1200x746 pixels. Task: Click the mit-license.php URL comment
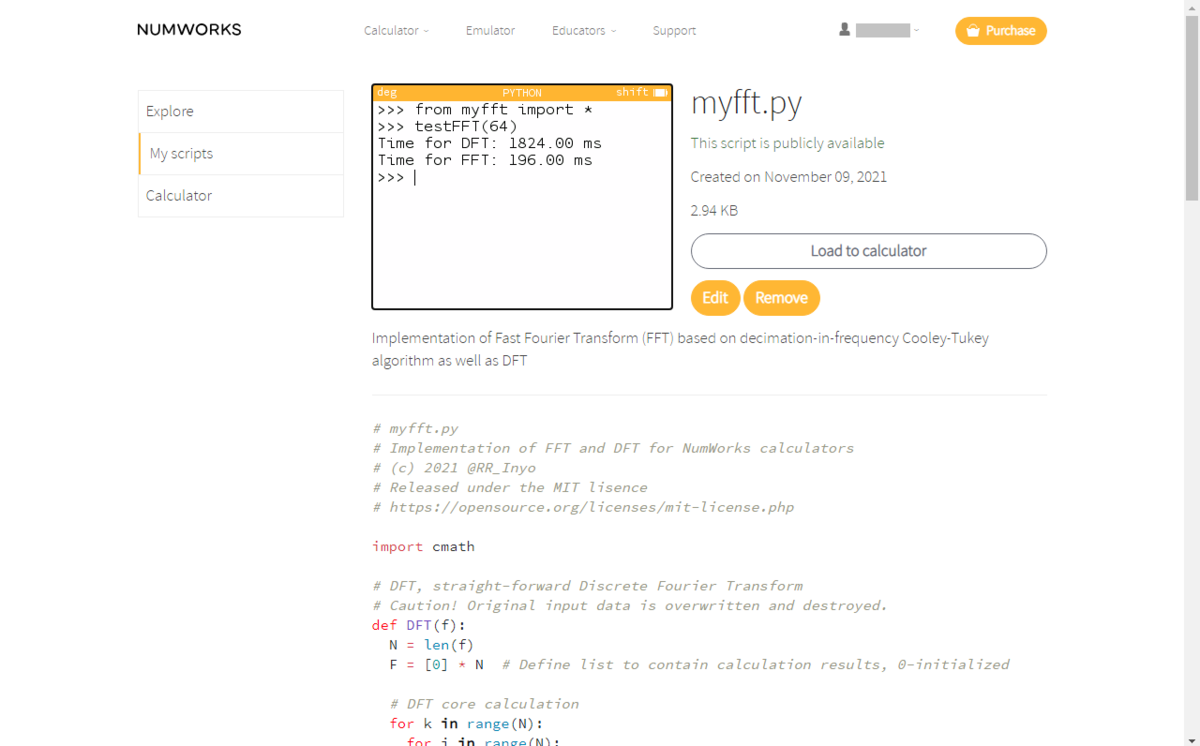pyautogui.click(x=583, y=507)
